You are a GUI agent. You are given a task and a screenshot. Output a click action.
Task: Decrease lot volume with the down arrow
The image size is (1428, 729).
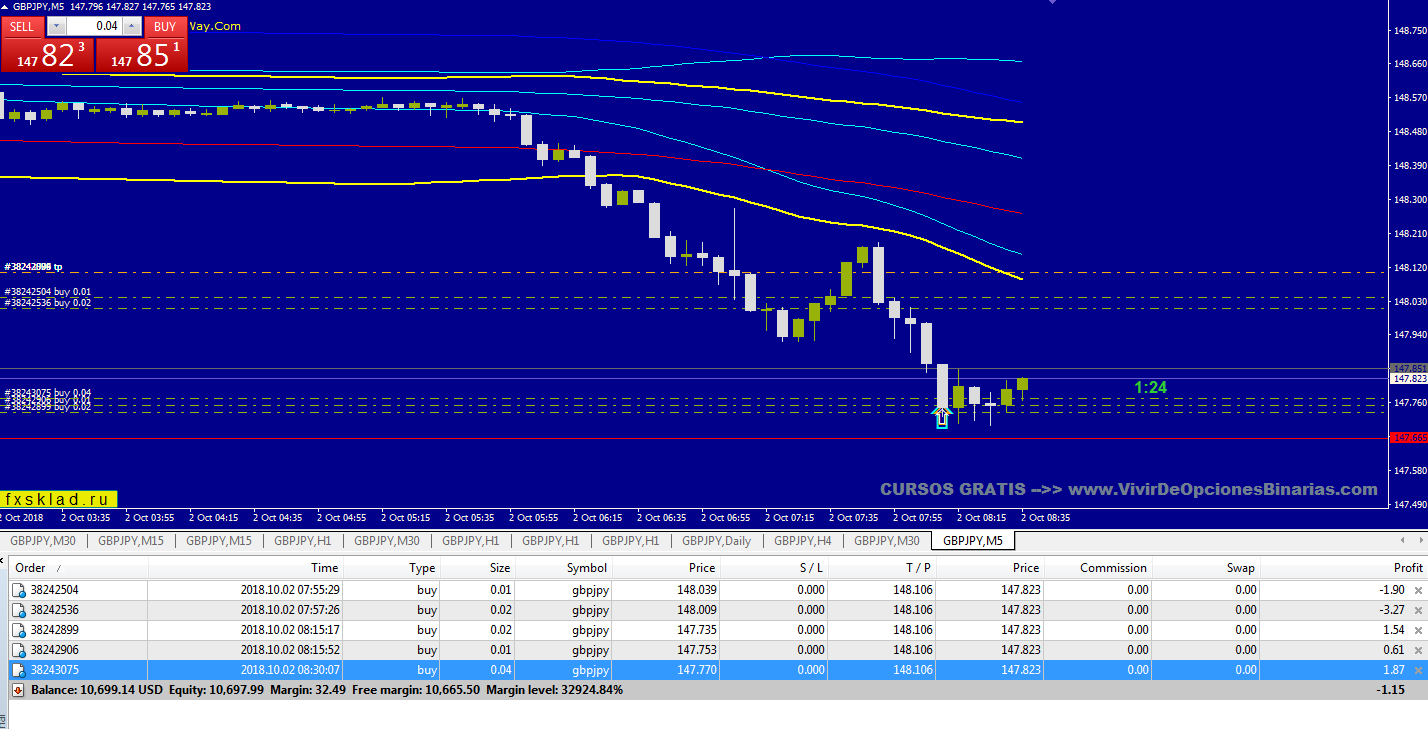[x=56, y=27]
